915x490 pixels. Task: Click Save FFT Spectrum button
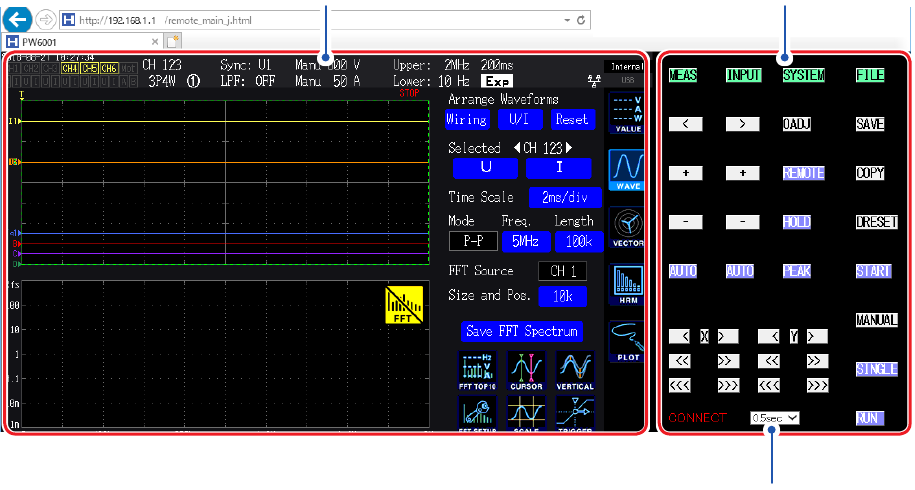(522, 331)
